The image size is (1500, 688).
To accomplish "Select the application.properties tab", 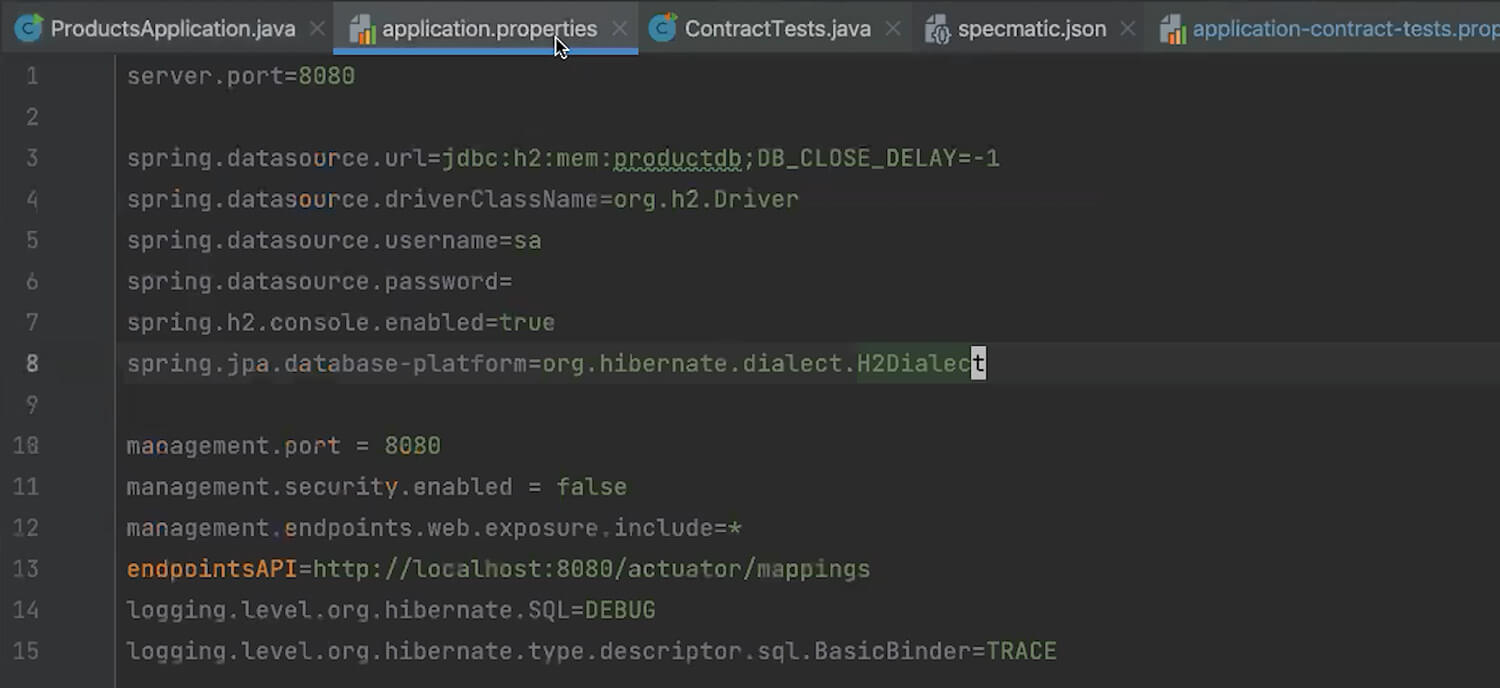I will 490,28.
